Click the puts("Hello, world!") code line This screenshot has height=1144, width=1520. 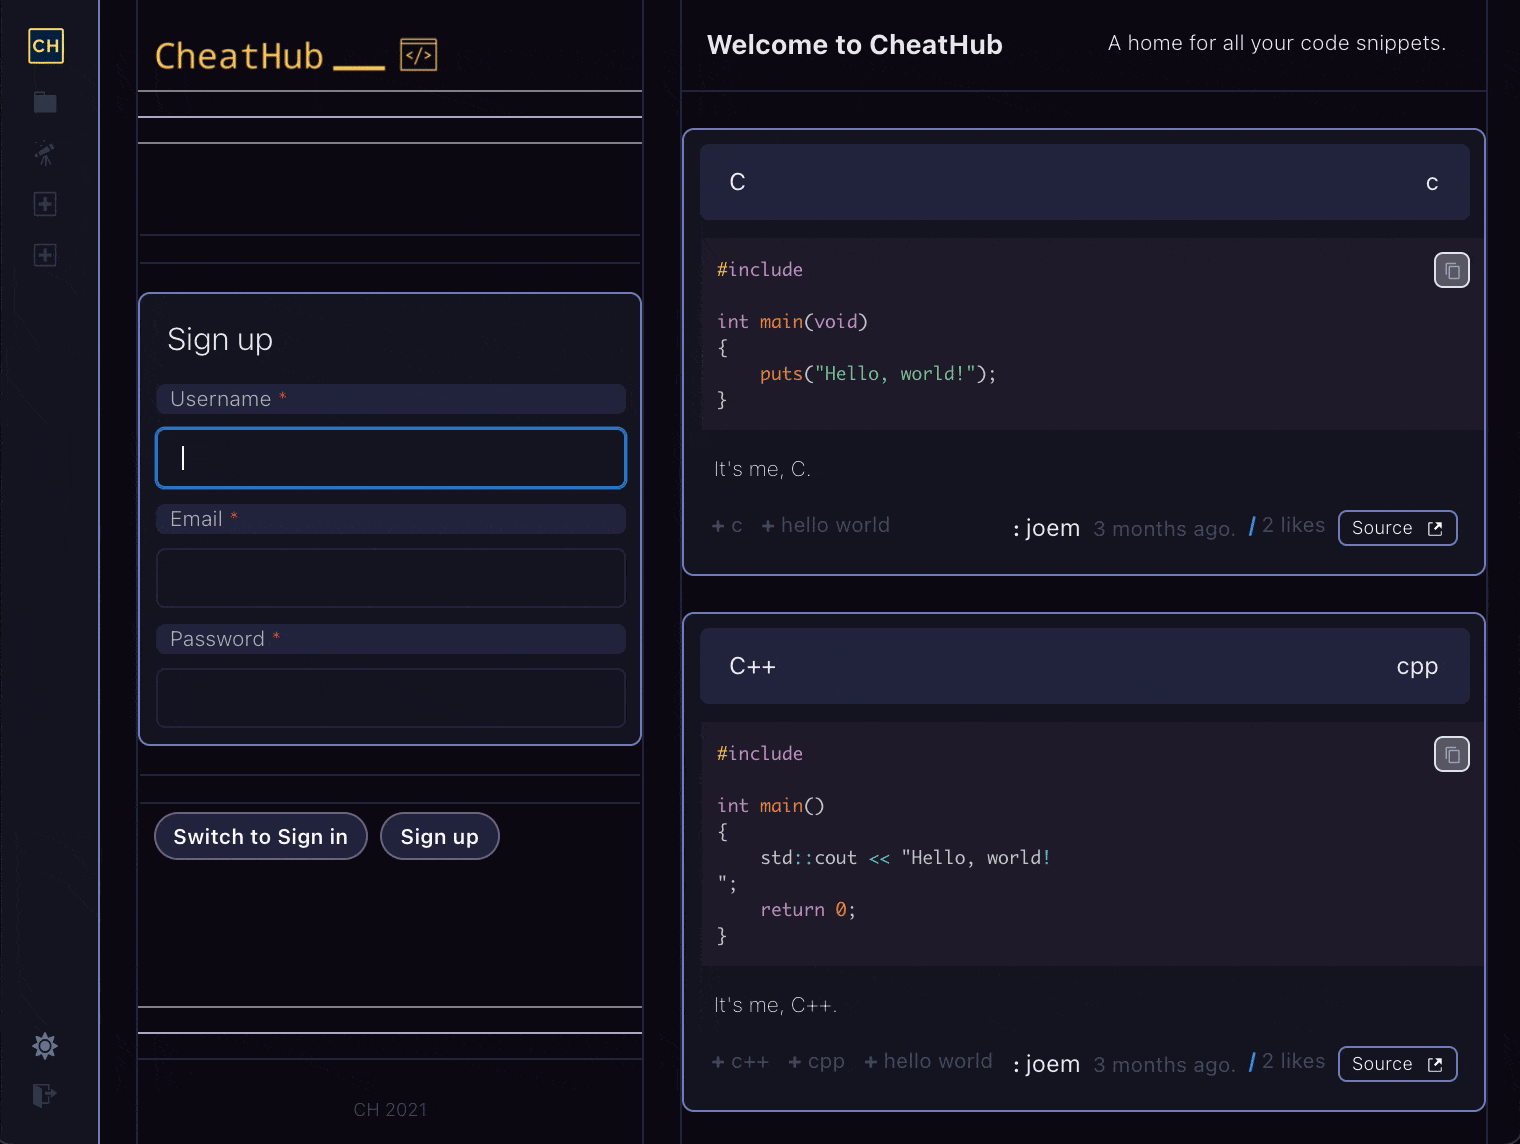point(878,374)
